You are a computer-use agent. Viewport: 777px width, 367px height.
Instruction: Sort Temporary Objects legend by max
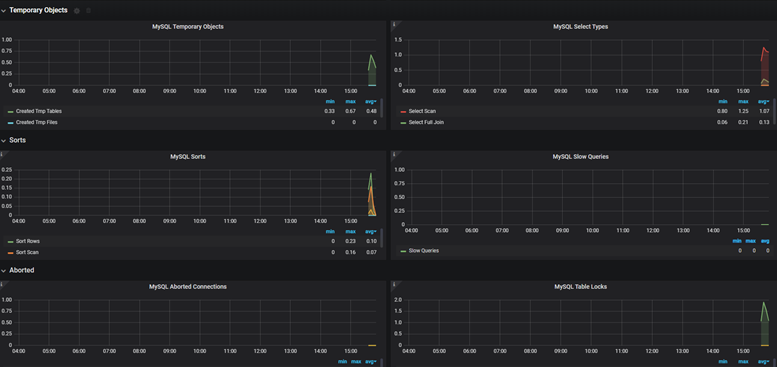350,102
